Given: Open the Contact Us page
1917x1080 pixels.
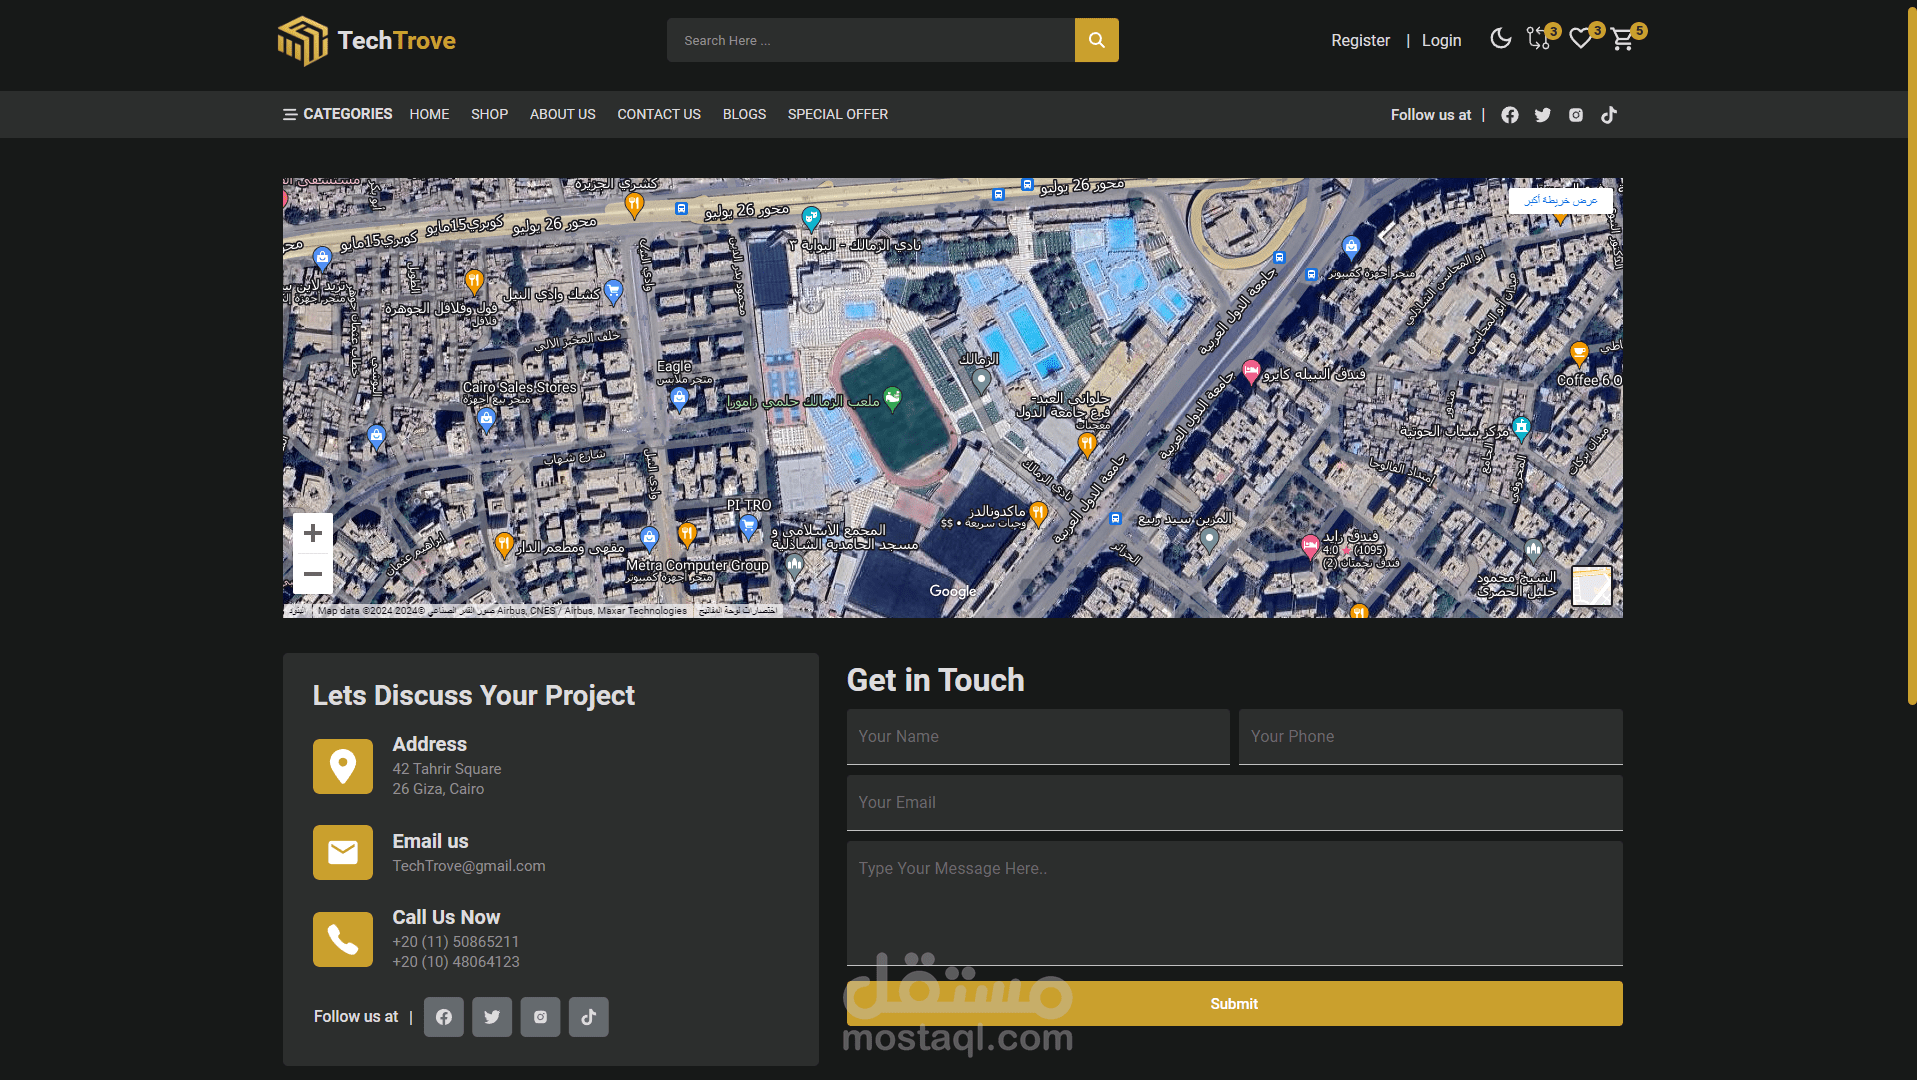Looking at the screenshot, I should [659, 114].
